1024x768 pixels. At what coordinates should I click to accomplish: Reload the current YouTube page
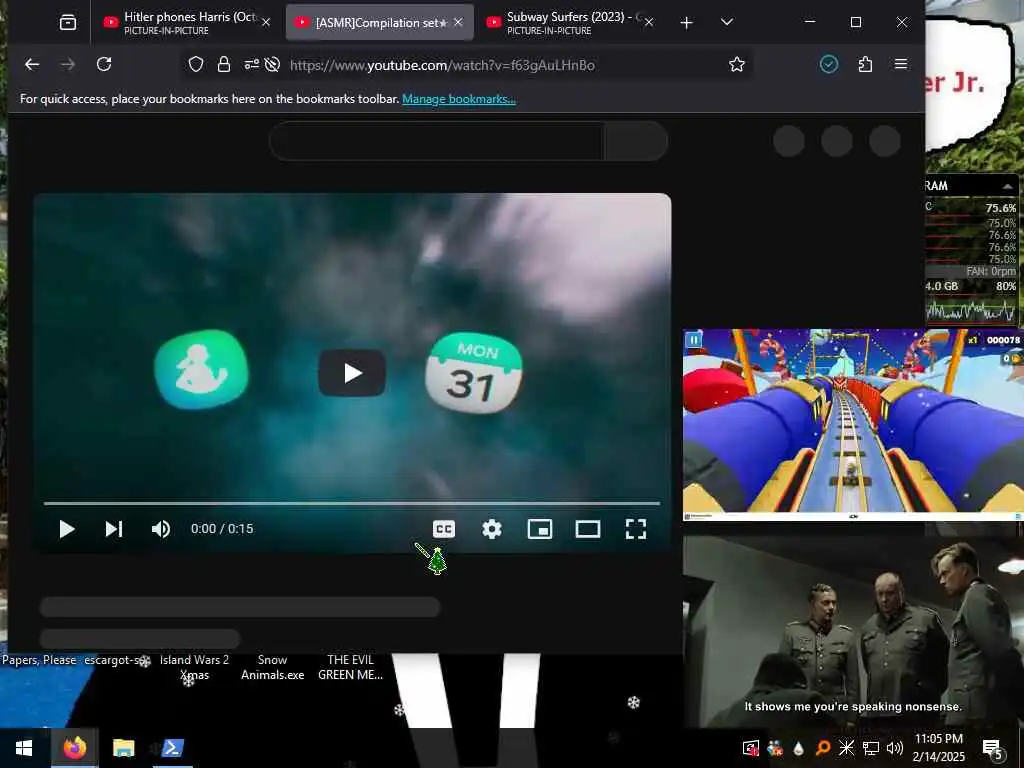click(x=104, y=64)
